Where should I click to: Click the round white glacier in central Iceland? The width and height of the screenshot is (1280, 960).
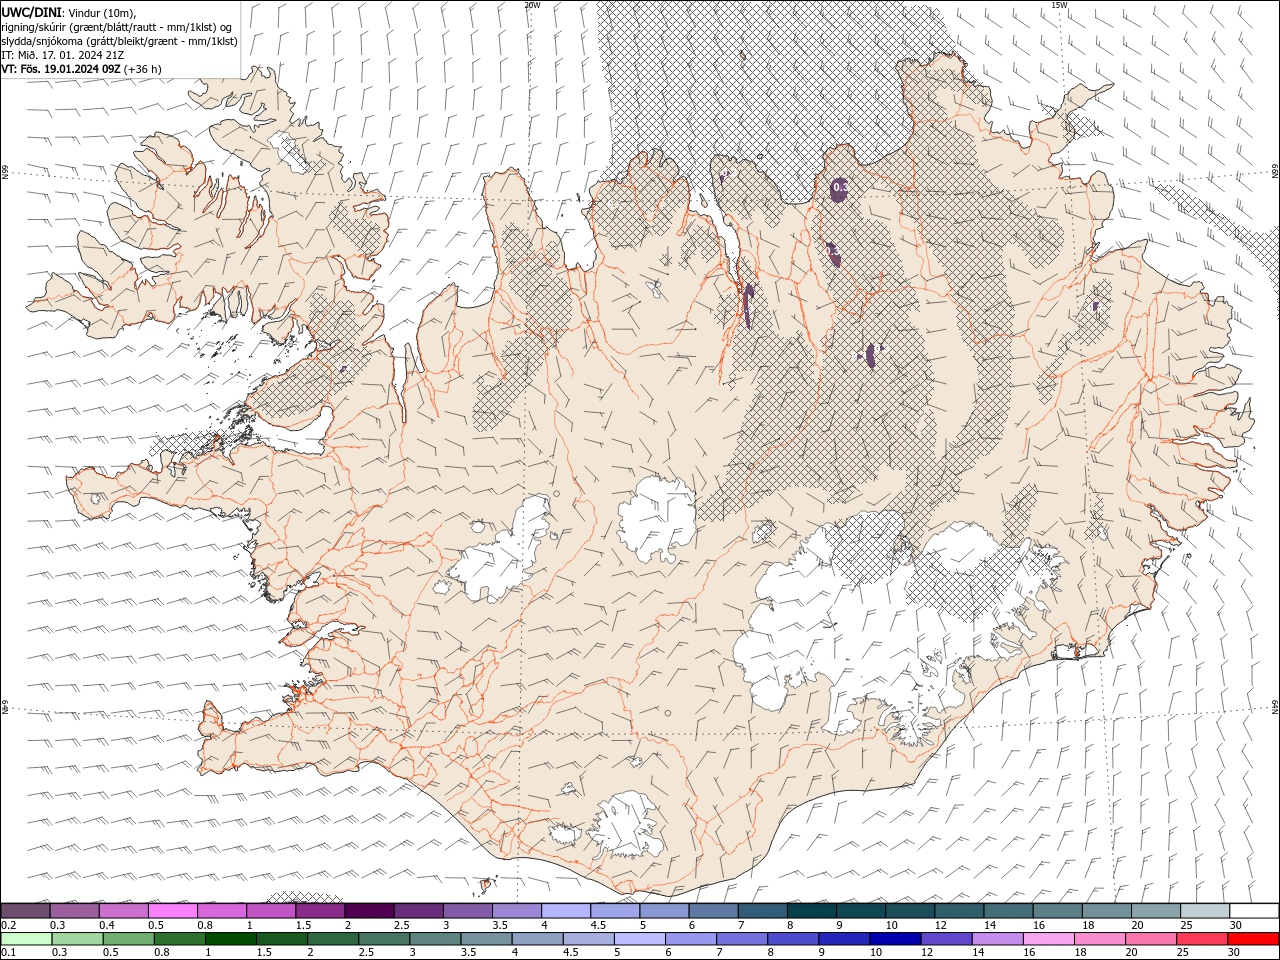[656, 519]
